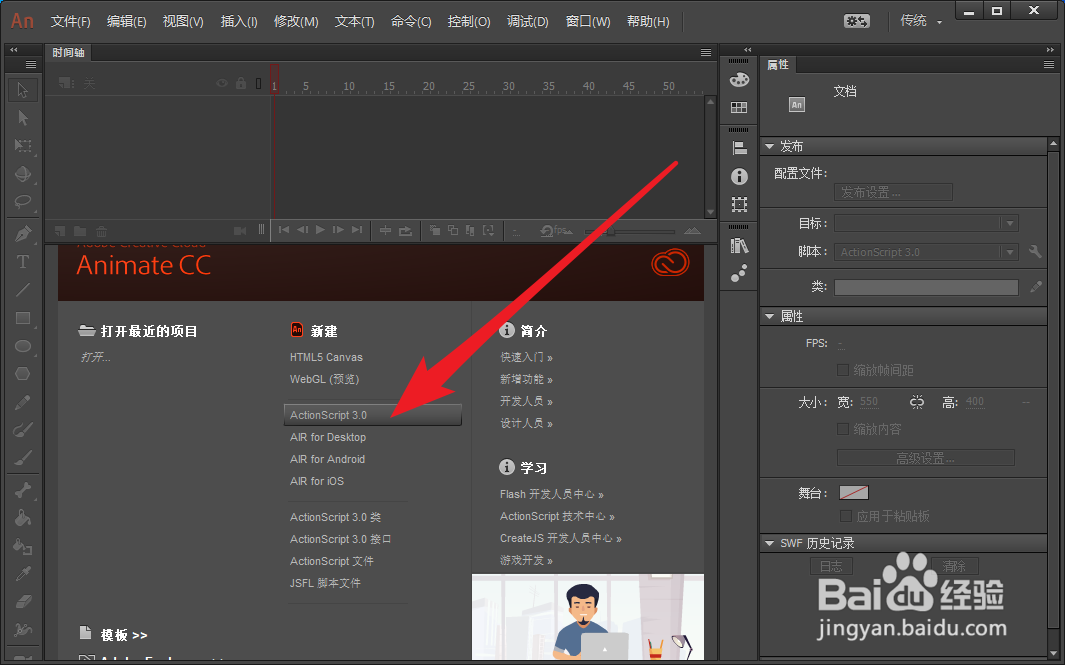Collapse the right panel dock arrows

pyautogui.click(x=1050, y=50)
